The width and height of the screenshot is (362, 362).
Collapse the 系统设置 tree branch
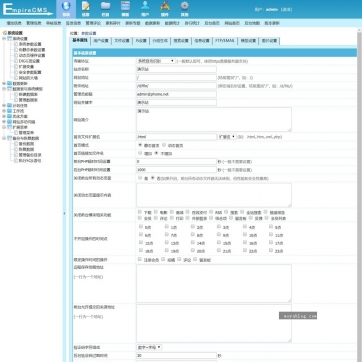pyautogui.click(x=4, y=39)
